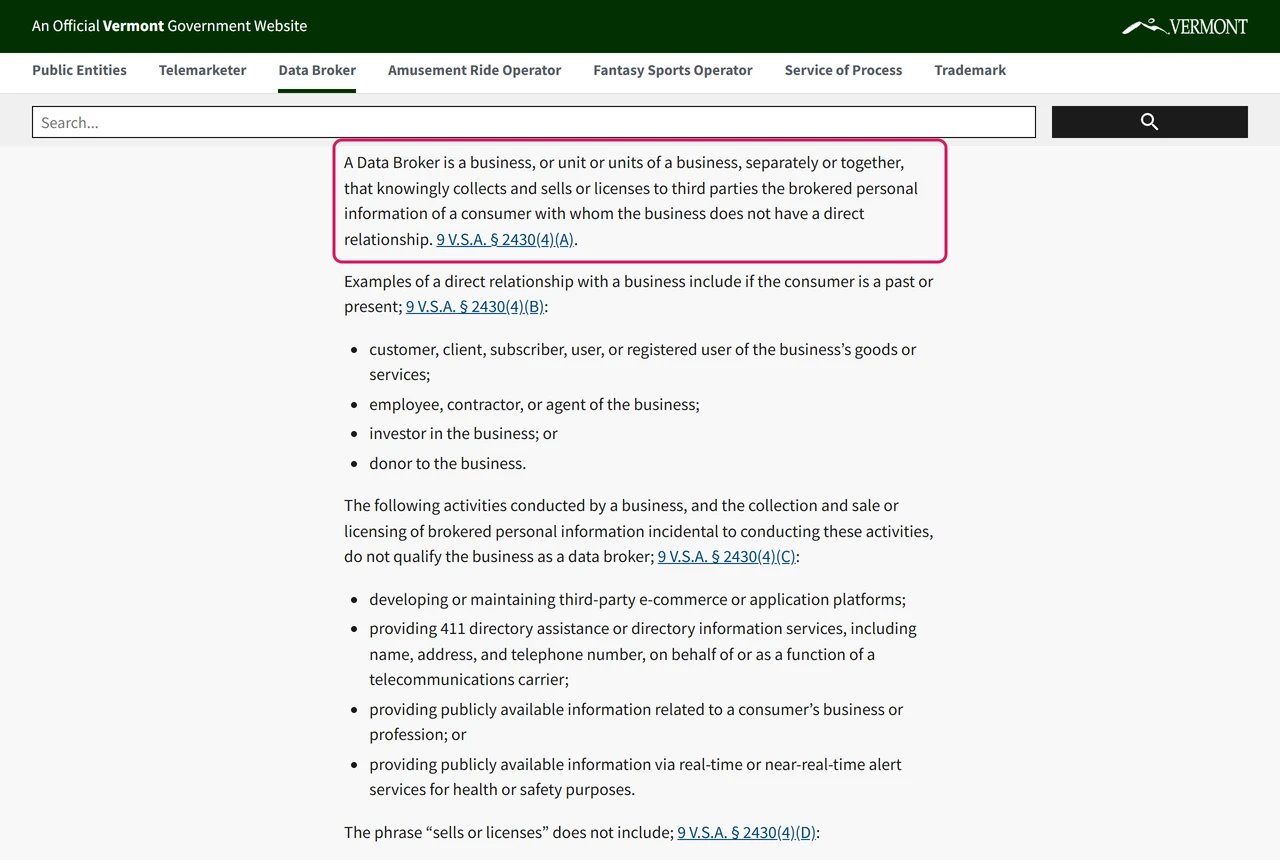Screen dimensions: 1280x860
Task: Click "employee, contractor, or agent of the business;"
Action: (x=534, y=404)
